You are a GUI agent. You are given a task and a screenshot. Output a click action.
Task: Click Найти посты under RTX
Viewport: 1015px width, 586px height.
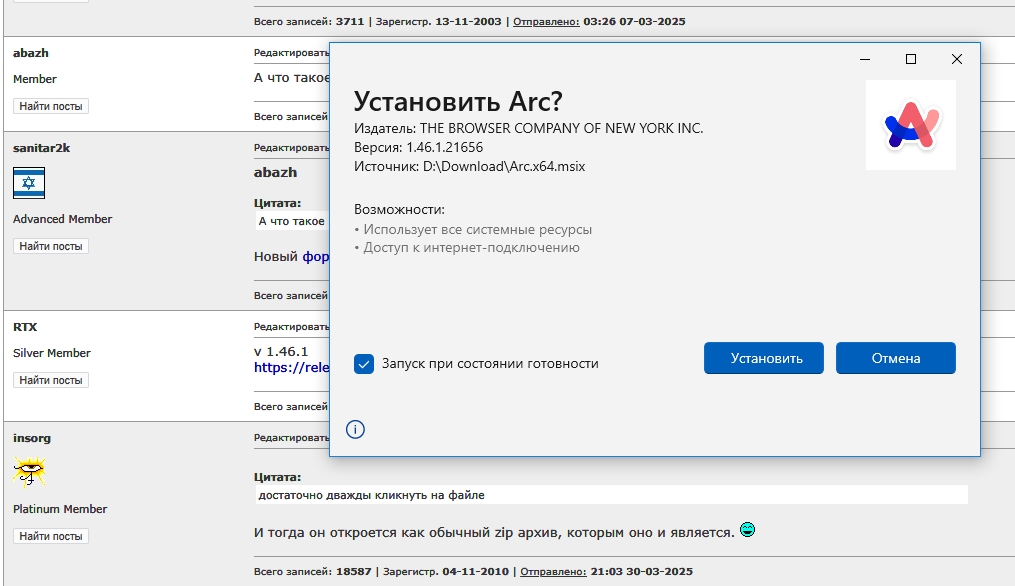(x=50, y=380)
